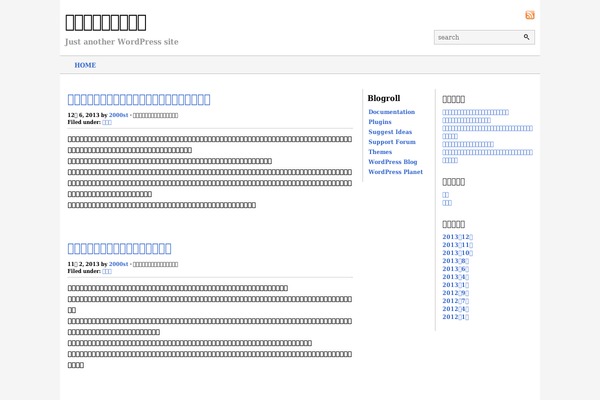Open the RSS feed icon

(530, 15)
